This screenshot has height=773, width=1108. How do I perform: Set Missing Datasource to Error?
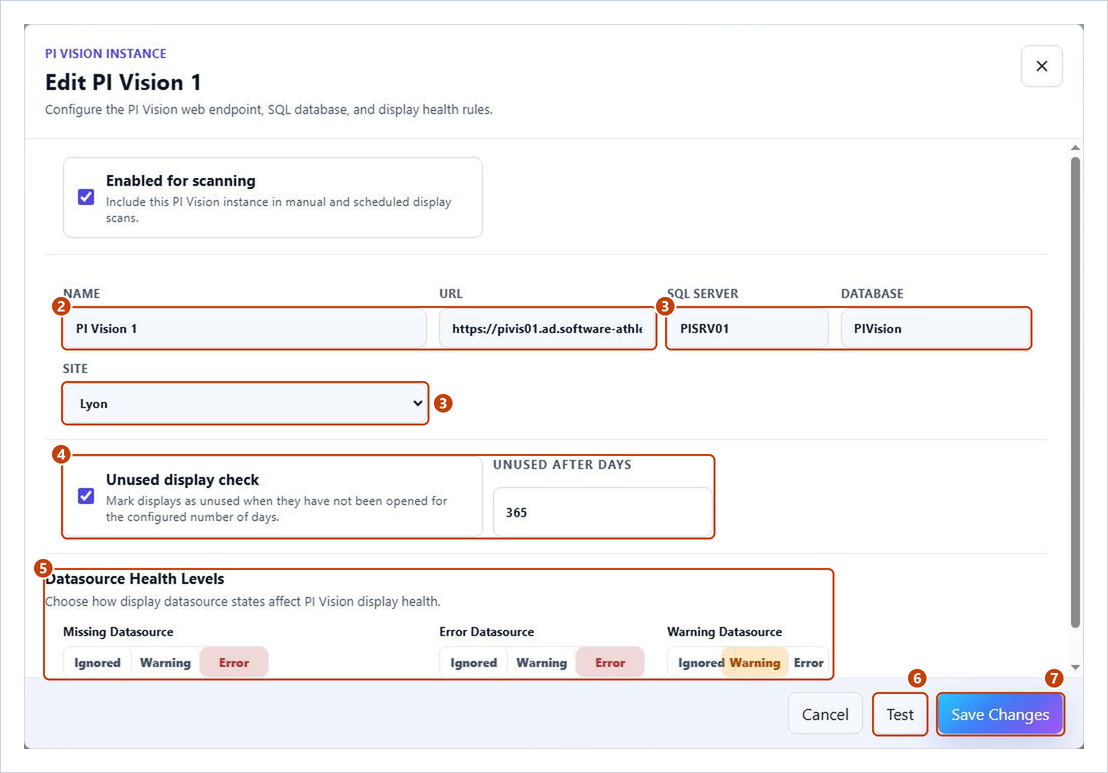tap(234, 663)
